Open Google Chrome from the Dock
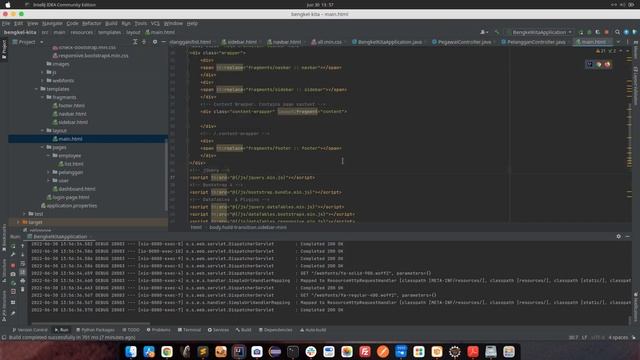The width and height of the screenshot is (640, 360). pos(167,351)
